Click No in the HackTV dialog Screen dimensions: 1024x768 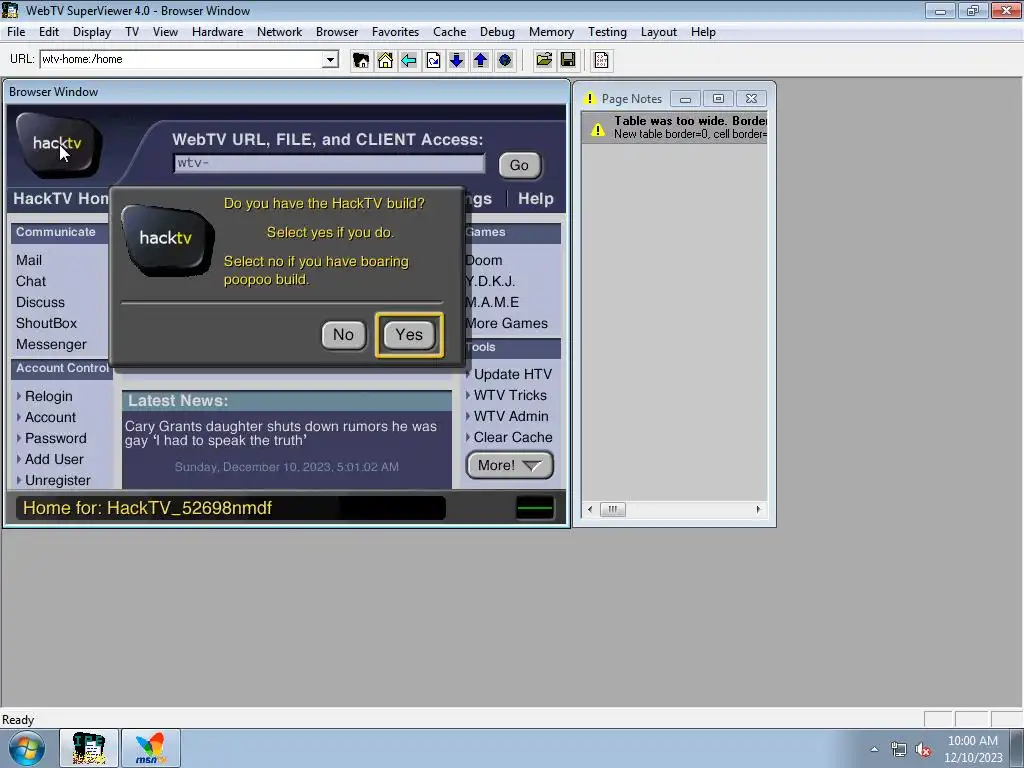[x=344, y=334]
